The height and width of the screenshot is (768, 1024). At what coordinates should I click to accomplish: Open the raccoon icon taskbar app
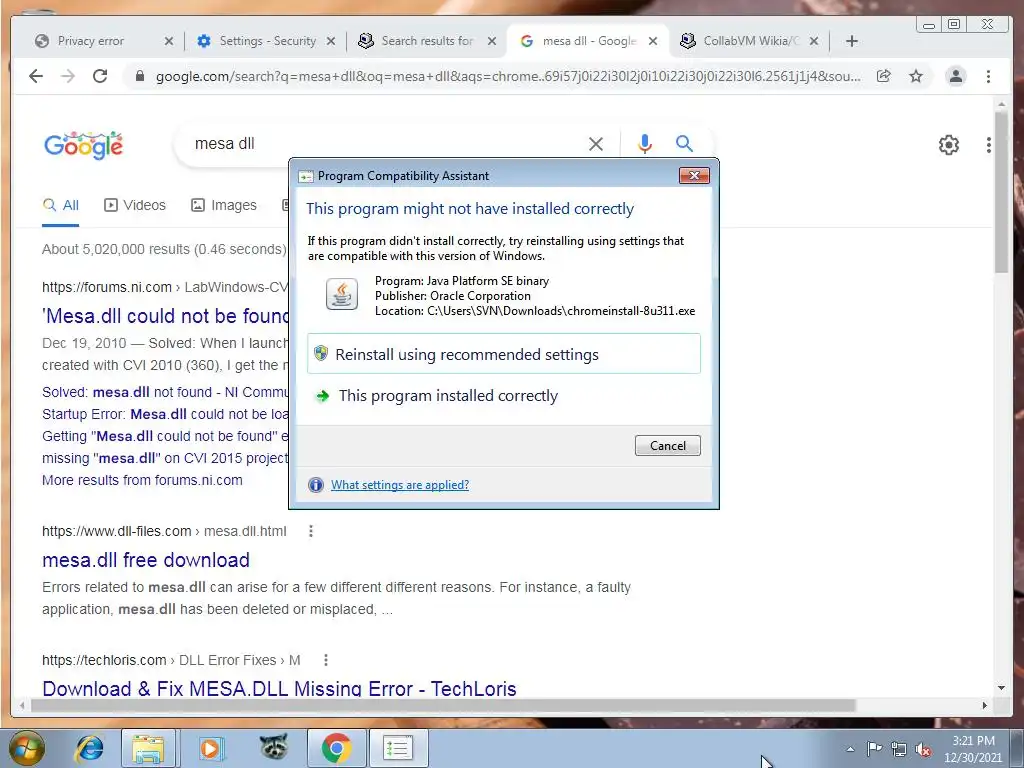274,747
